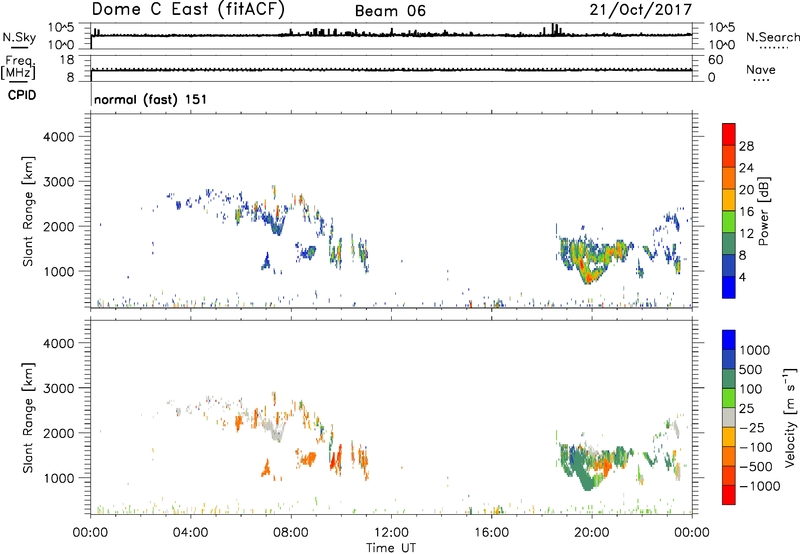This screenshot has width=800, height=554.
Task: Click the 'Velocity [m s-1]' colorbar title
Action: (790, 417)
